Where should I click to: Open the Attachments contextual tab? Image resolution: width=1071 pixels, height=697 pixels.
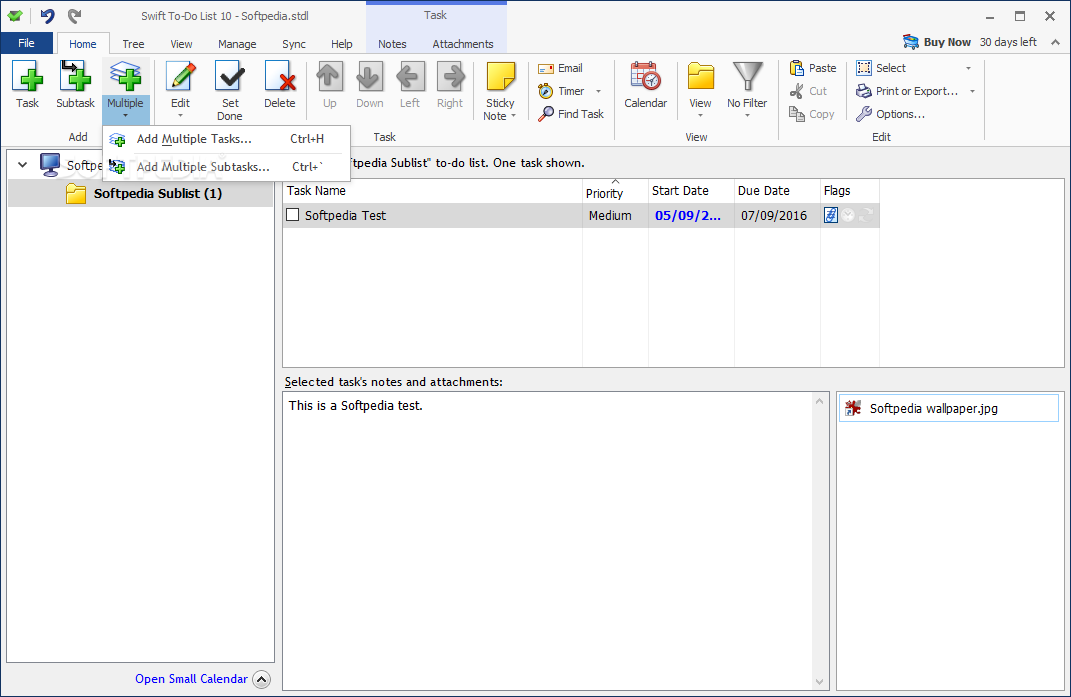[462, 44]
